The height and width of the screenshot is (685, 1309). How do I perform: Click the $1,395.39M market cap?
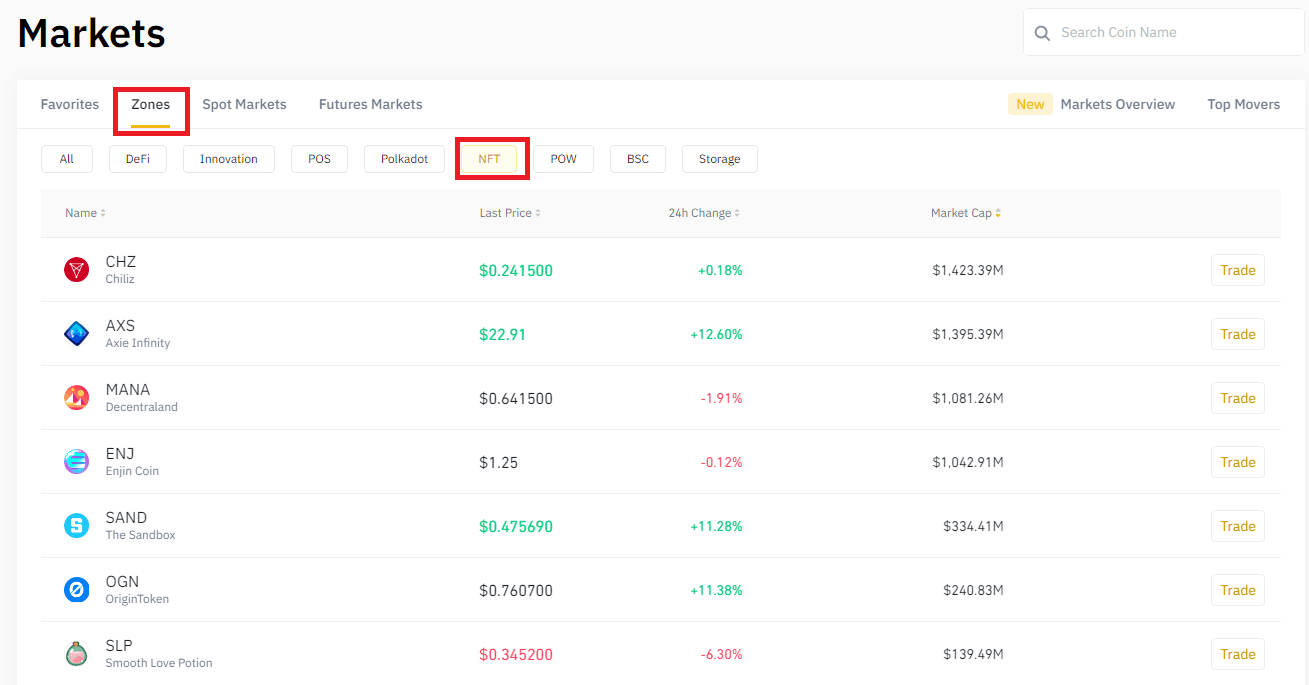[x=968, y=335]
